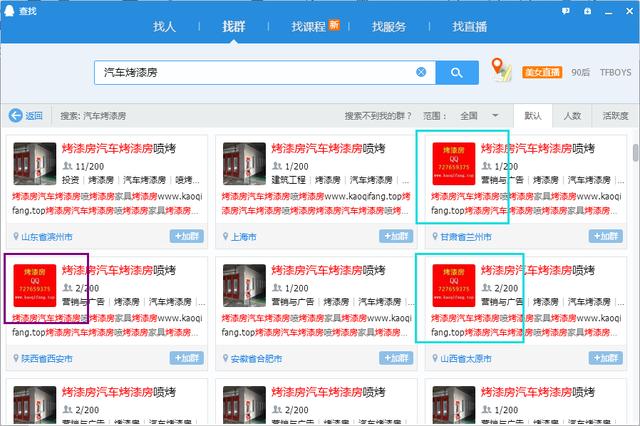Click the 投资 tag in the 滨州市 card
Screen dimensions: 640x426
point(71,180)
